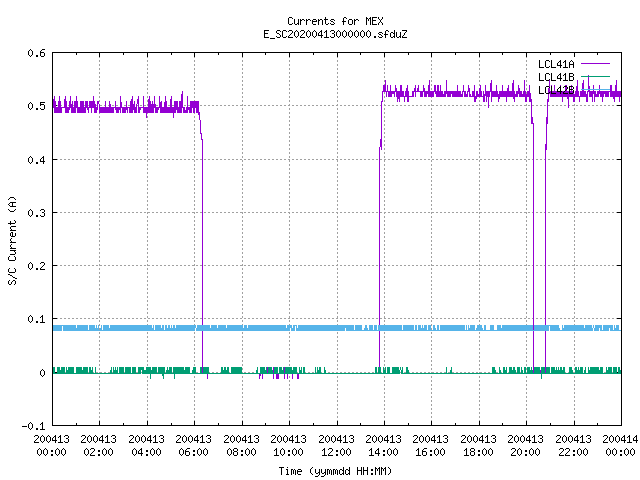The image size is (640, 480).
Task: Click the 200413 04:00 x-axis tick label
Action: click(146, 445)
